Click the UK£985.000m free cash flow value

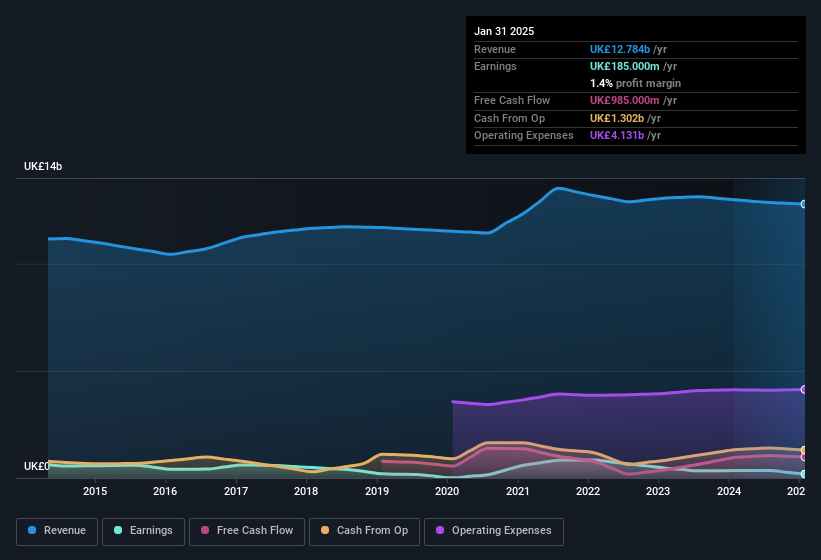coord(625,100)
